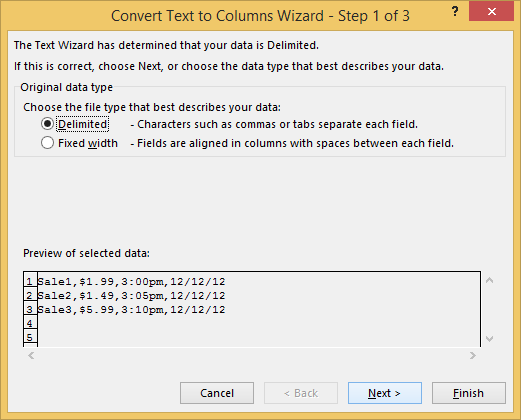Click row number 4 in preview
The width and height of the screenshot is (521, 420).
[30, 323]
